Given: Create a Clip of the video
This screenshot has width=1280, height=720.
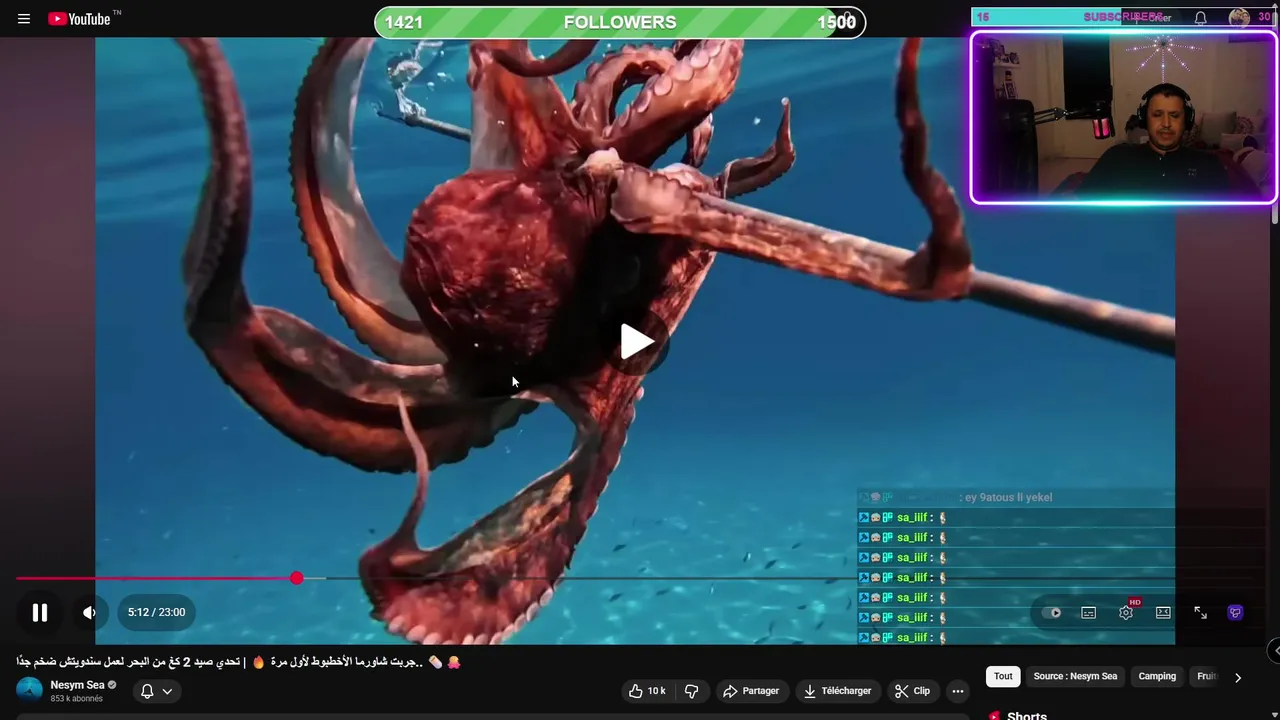Looking at the screenshot, I should pos(912,691).
